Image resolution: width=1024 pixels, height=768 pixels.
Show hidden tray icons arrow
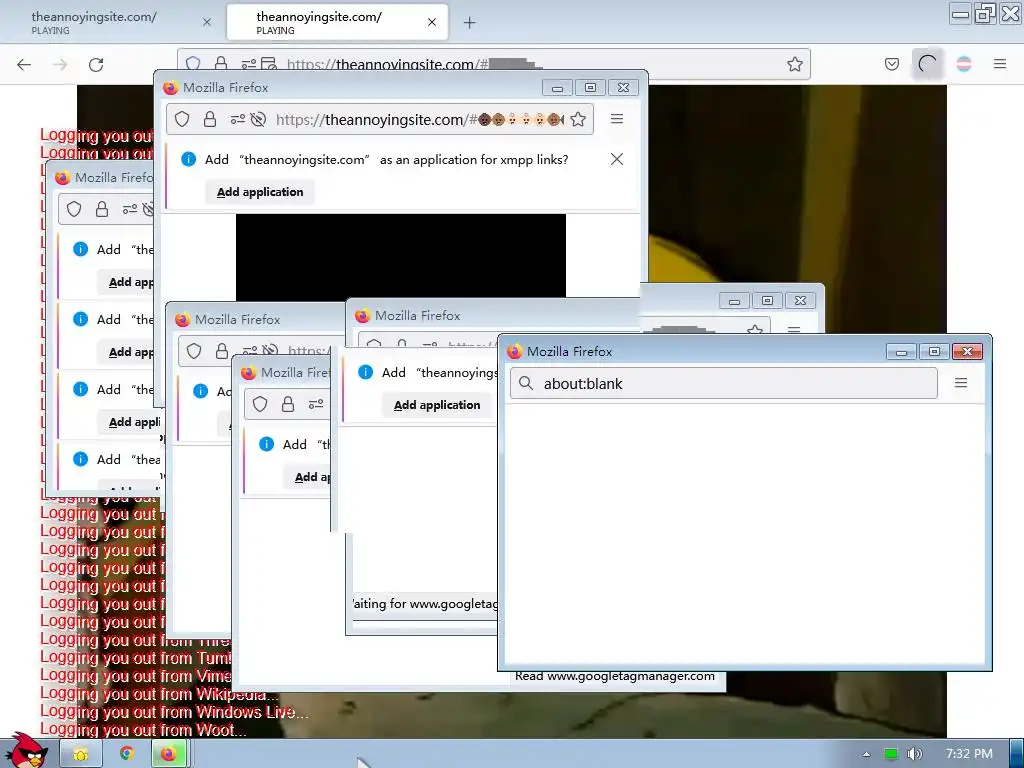coord(866,754)
